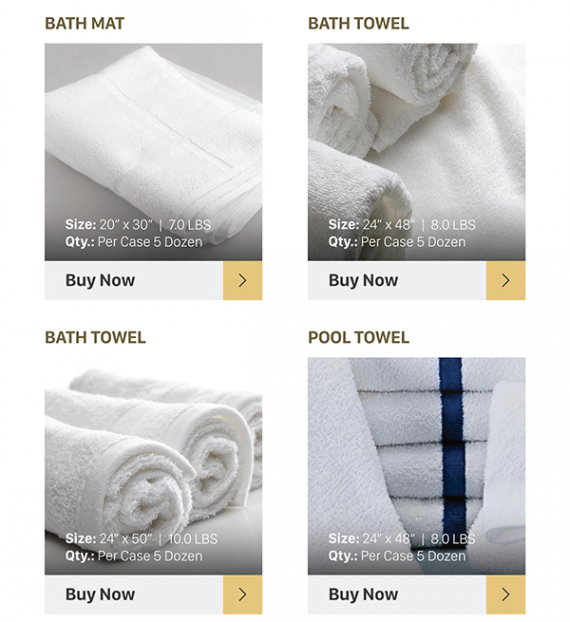This screenshot has height=622, width=570.
Task: Open the BATH MAT heading
Action: click(84, 23)
